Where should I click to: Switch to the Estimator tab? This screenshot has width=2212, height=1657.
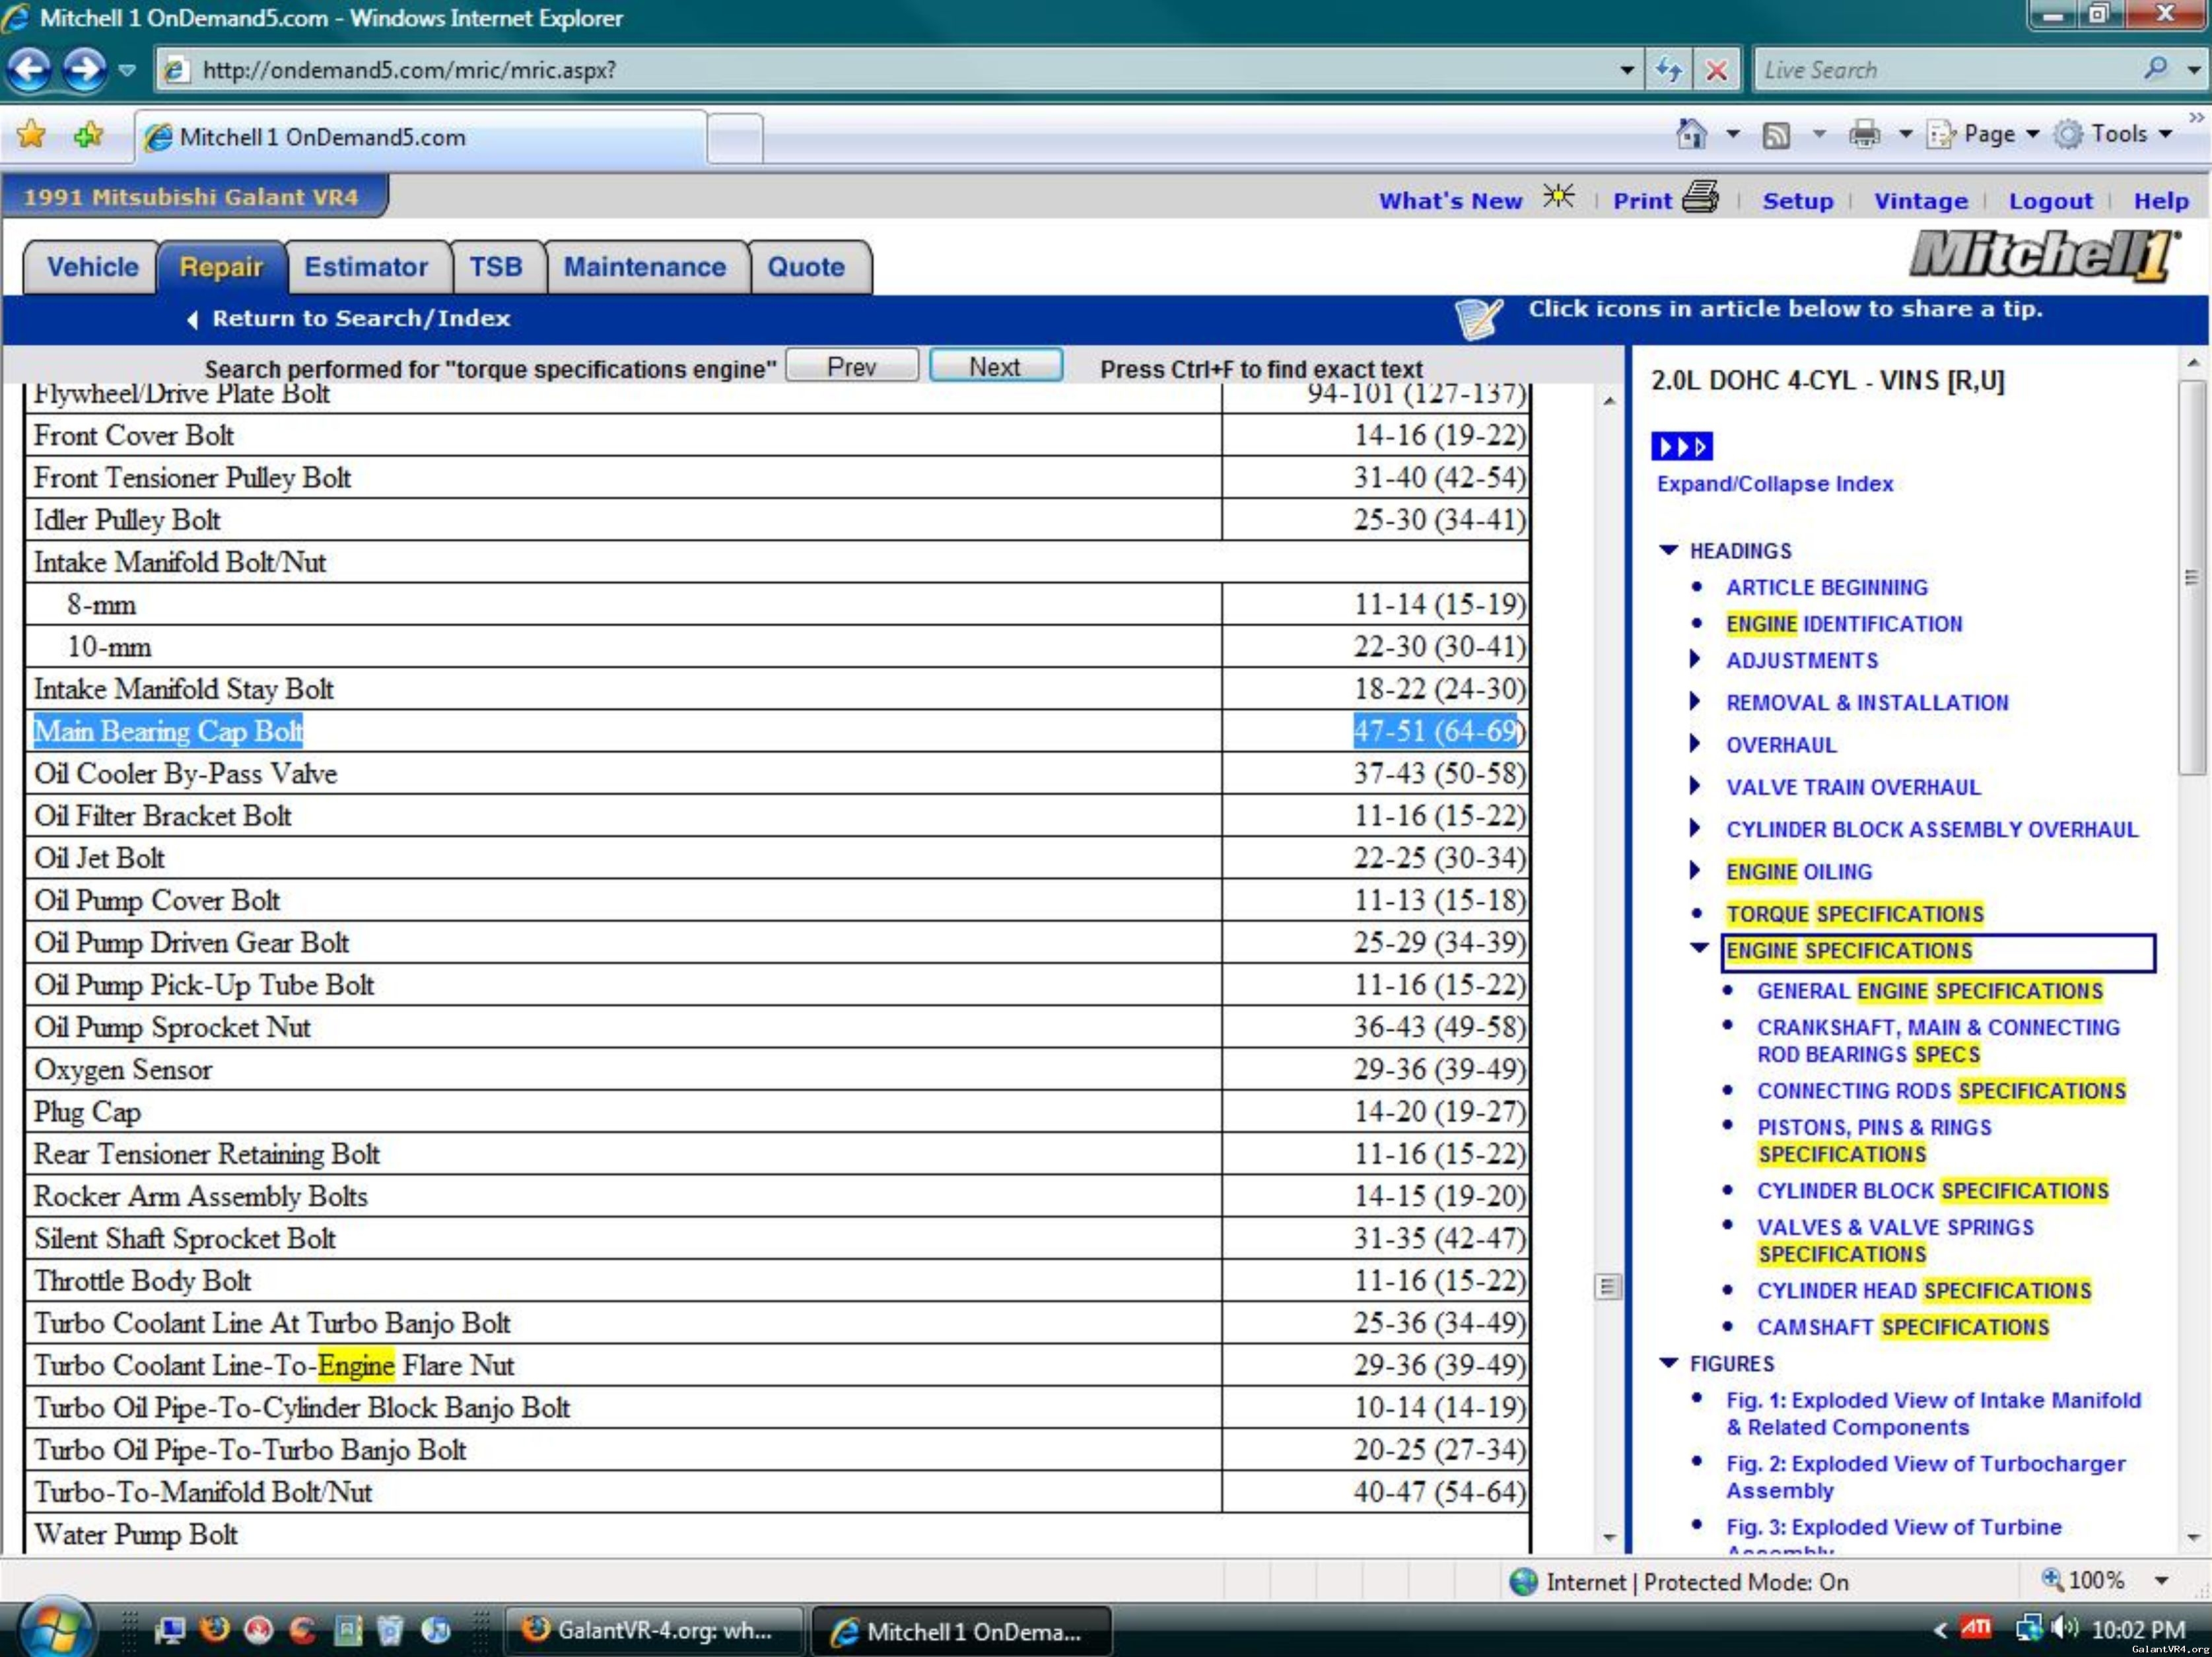click(365, 267)
